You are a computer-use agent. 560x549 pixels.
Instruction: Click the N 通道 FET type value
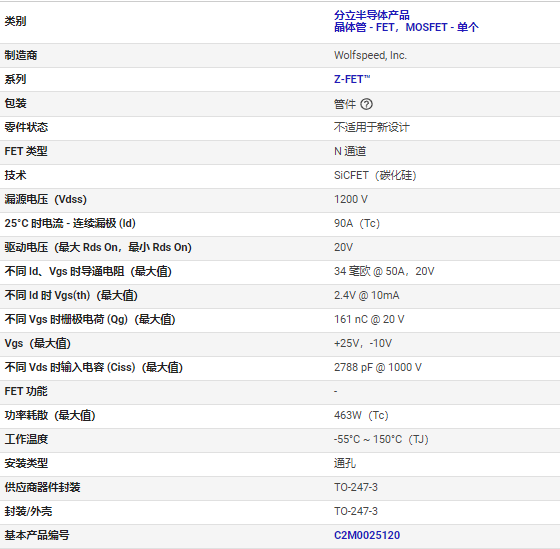[350, 151]
